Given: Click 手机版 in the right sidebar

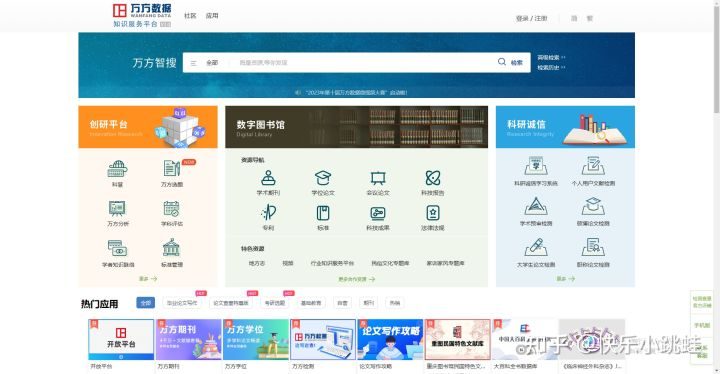Looking at the screenshot, I should 702,325.
